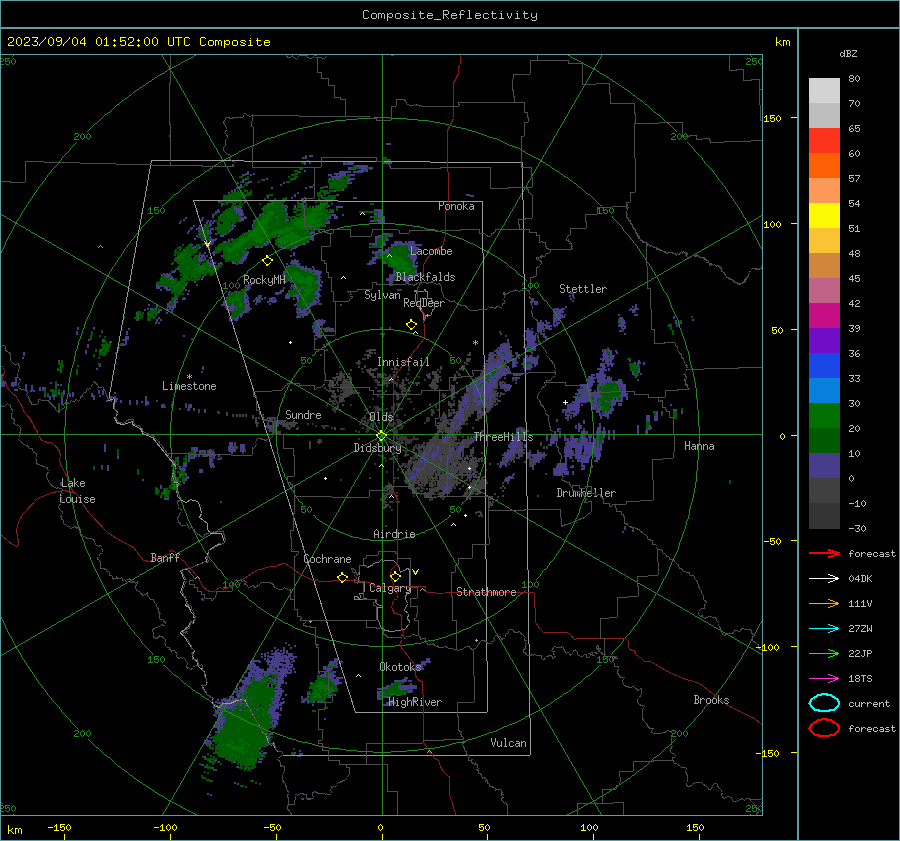Pick the magenta 42 dBZ color swatch

click(824, 315)
